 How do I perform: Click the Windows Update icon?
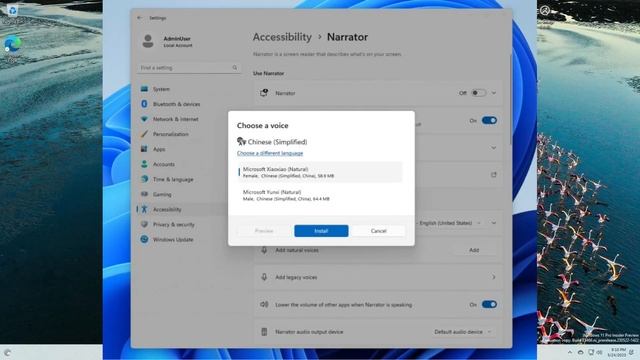click(x=144, y=239)
